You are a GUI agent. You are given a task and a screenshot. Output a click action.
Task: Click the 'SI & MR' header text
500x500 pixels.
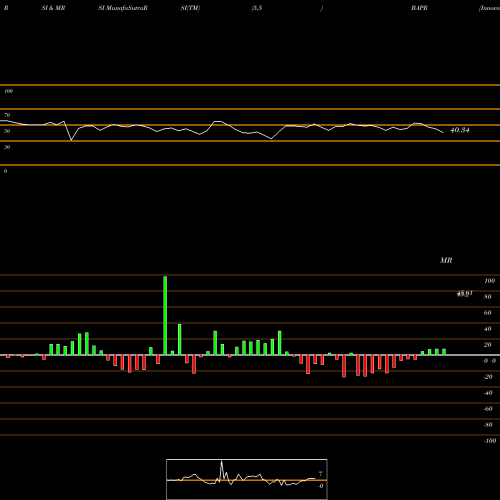coord(53,8)
